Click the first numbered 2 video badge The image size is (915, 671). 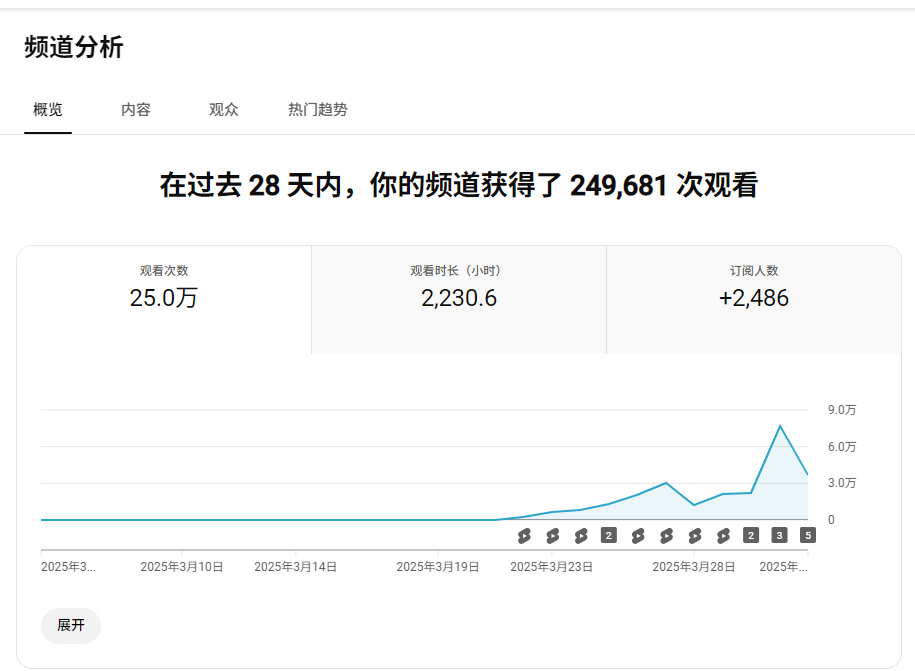click(x=609, y=535)
